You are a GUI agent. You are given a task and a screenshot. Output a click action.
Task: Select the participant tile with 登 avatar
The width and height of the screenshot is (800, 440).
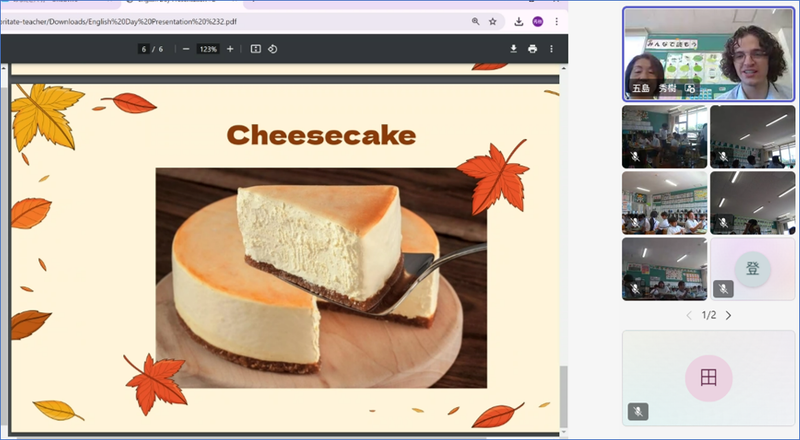coord(752,268)
